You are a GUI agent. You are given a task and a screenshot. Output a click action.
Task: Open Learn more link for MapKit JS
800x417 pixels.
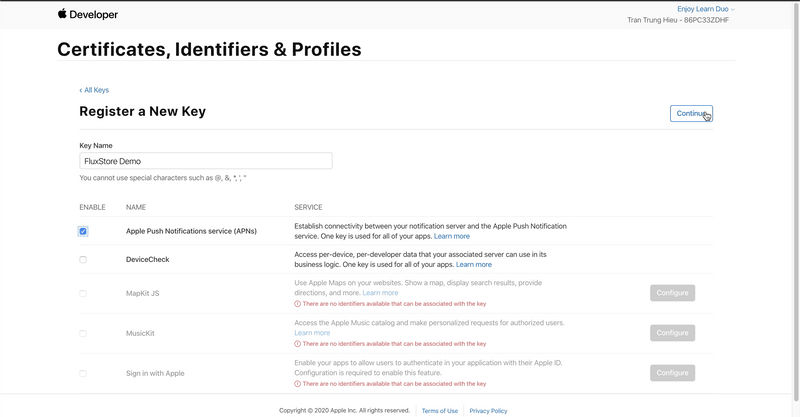pyautogui.click(x=380, y=293)
